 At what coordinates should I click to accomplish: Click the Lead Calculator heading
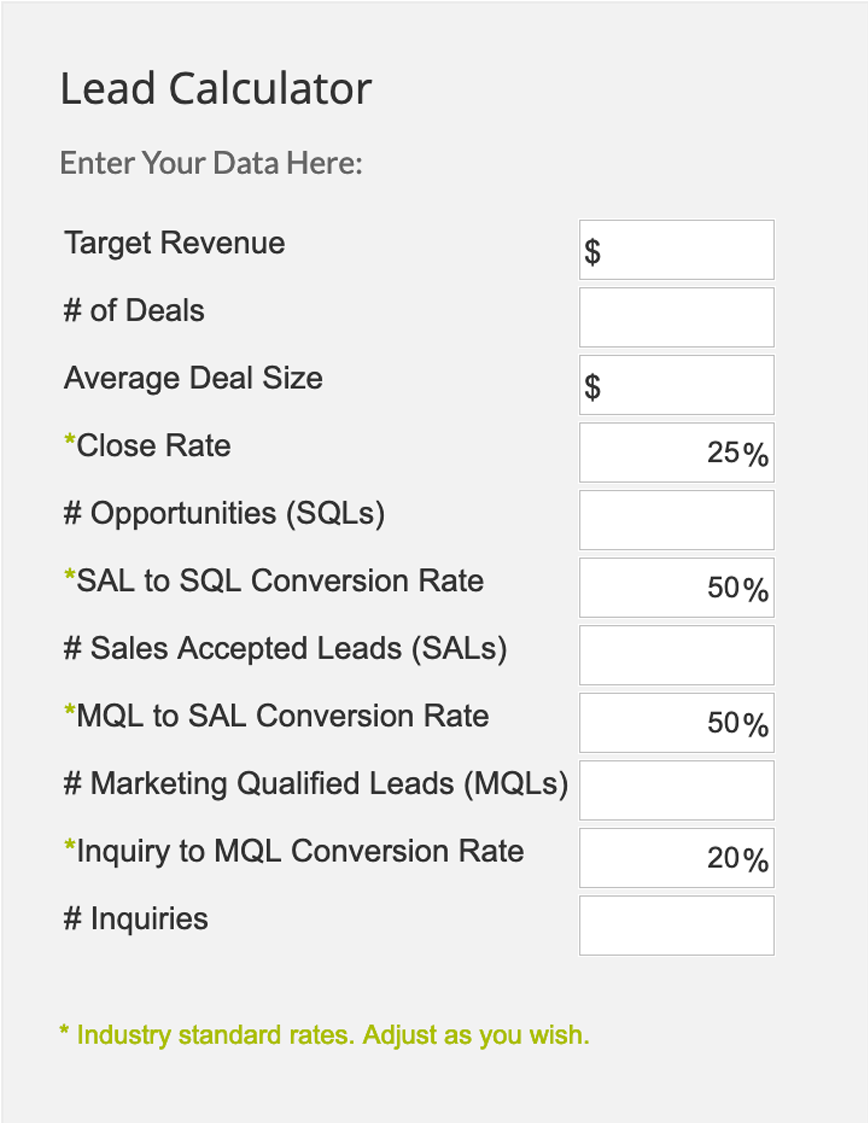coord(216,89)
